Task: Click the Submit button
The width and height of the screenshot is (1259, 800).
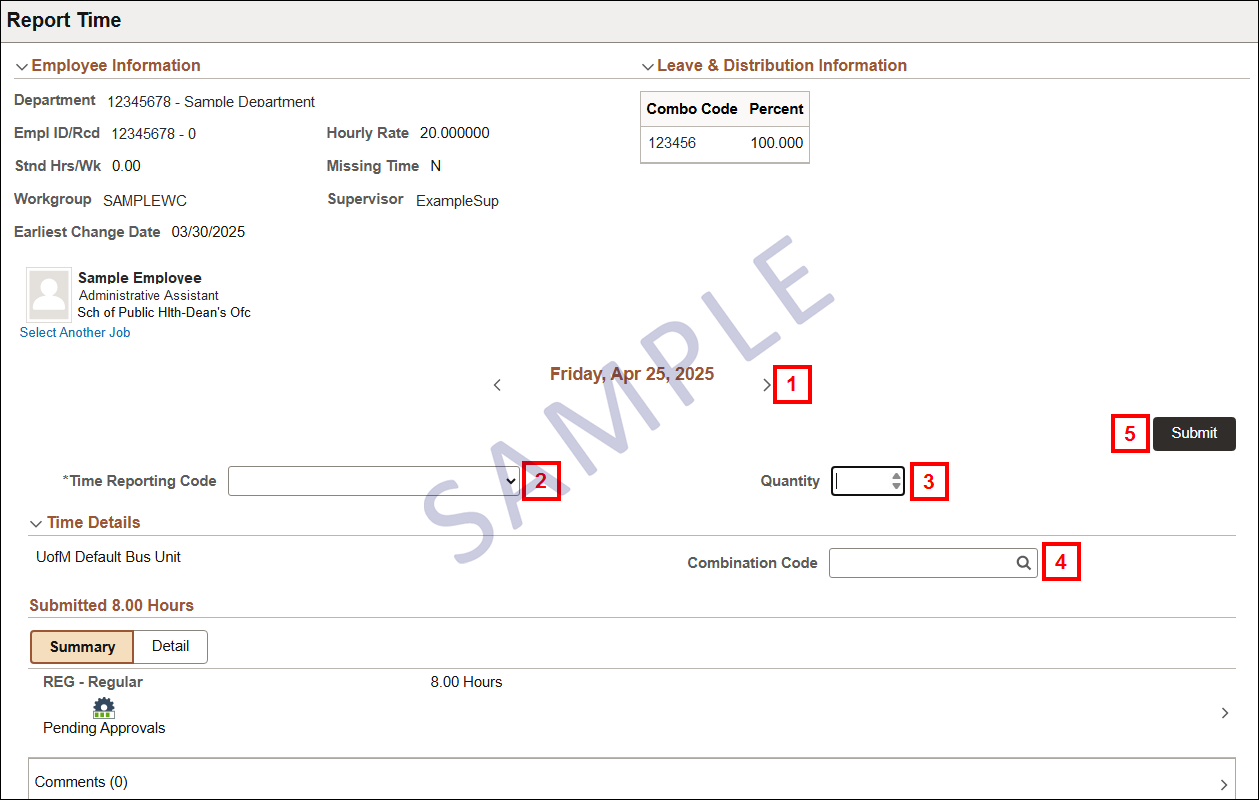Action: (1194, 434)
